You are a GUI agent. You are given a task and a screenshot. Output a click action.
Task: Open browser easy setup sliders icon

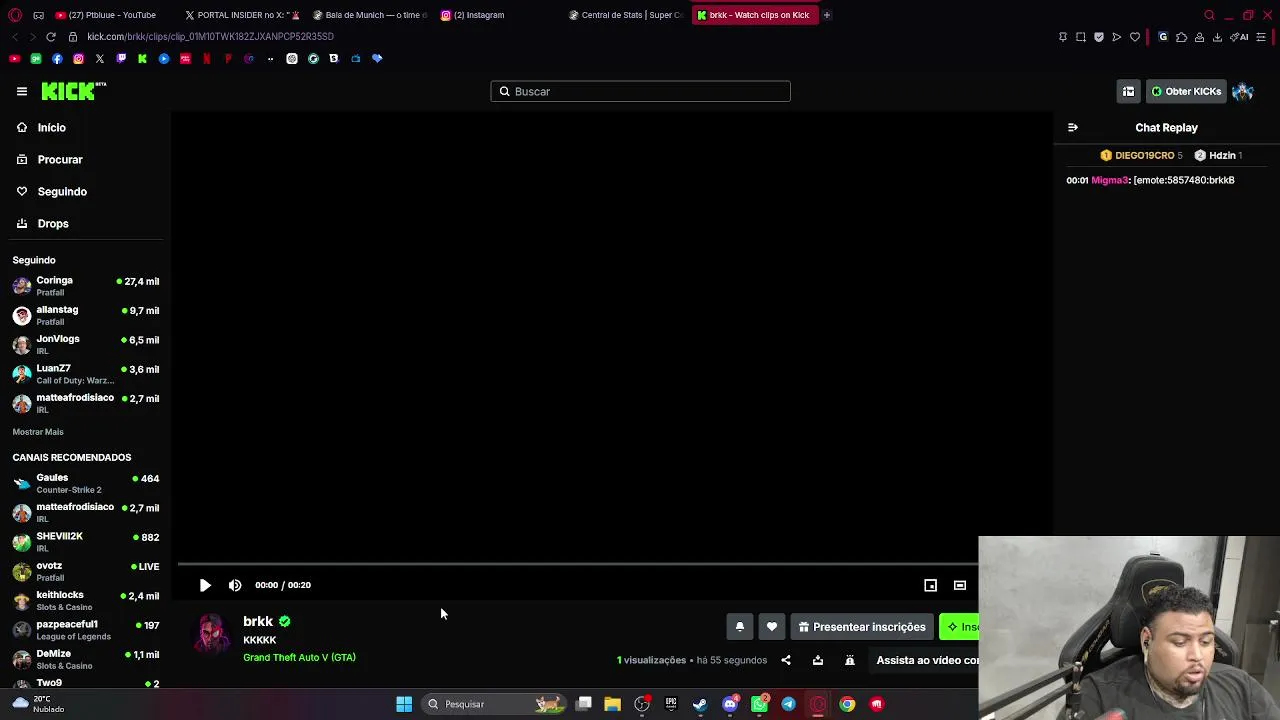click(1261, 37)
